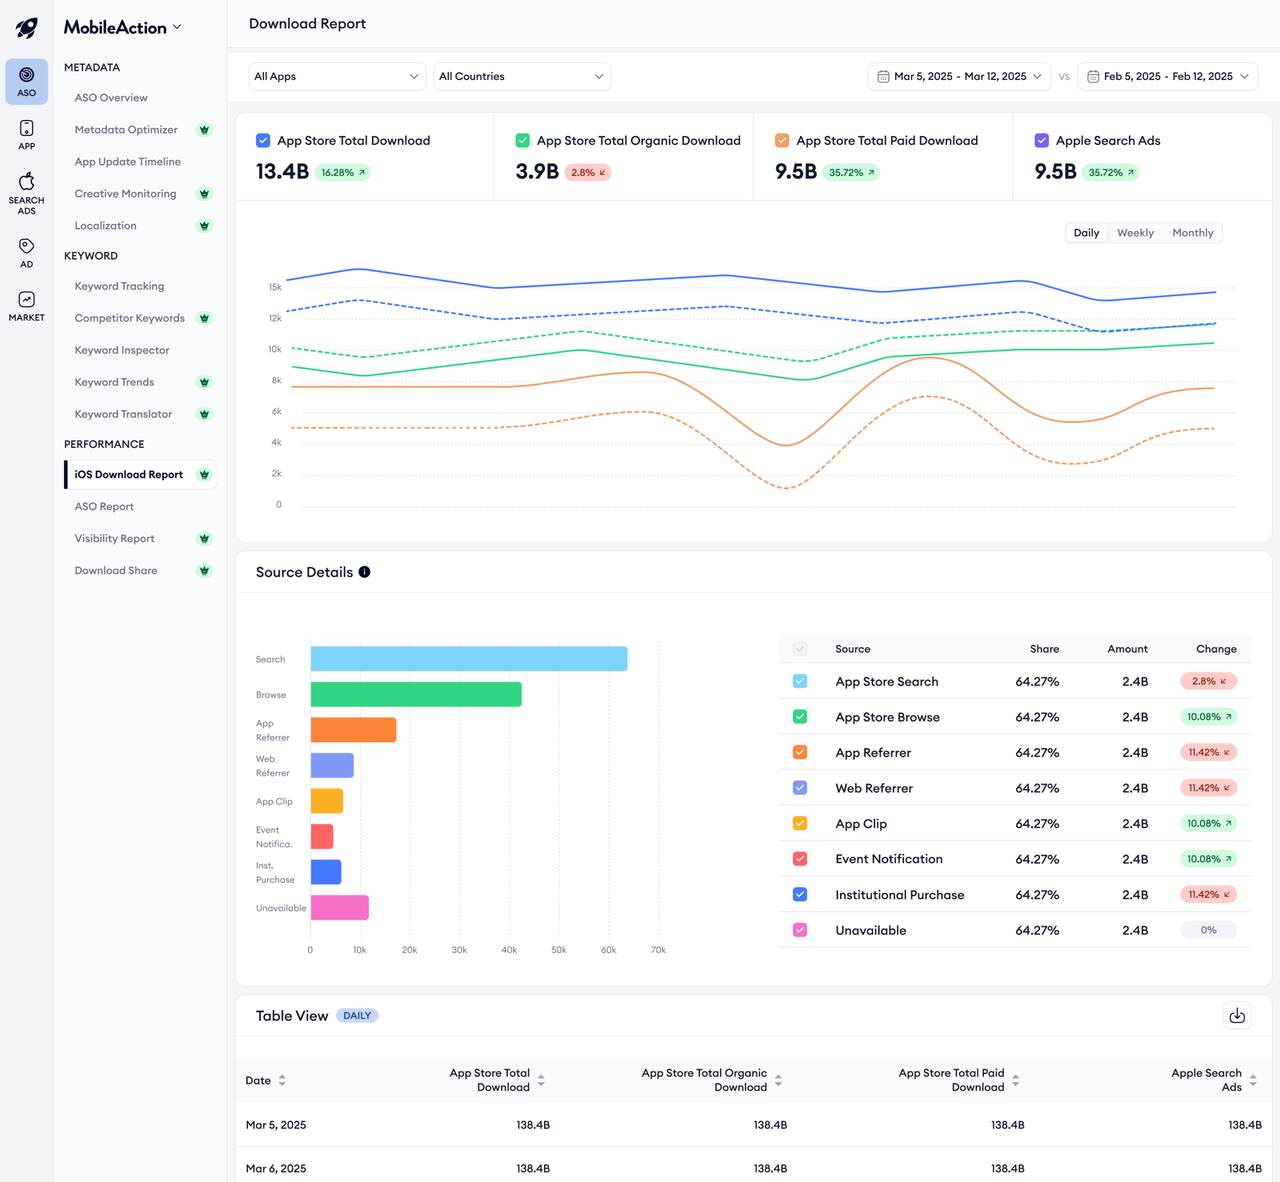Viewport: 1280px width, 1182px height.
Task: Sort by Apple Search Ads column
Action: 1253,1080
